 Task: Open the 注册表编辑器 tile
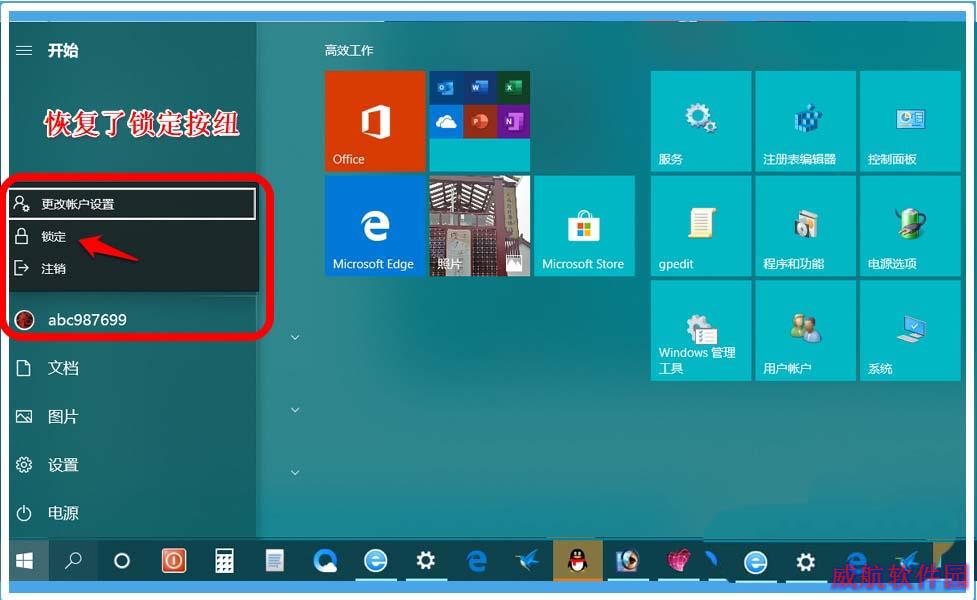click(805, 121)
